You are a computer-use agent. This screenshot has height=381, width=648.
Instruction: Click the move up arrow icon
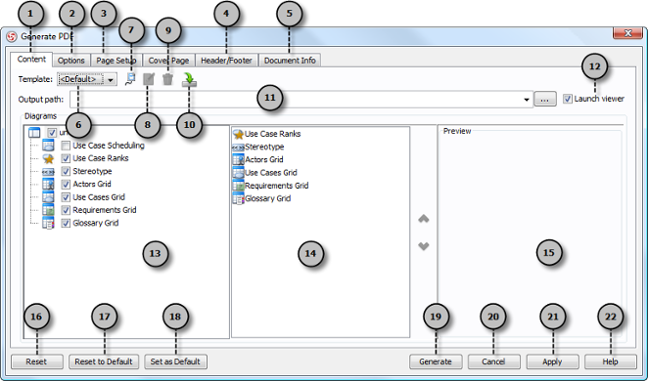point(424,219)
